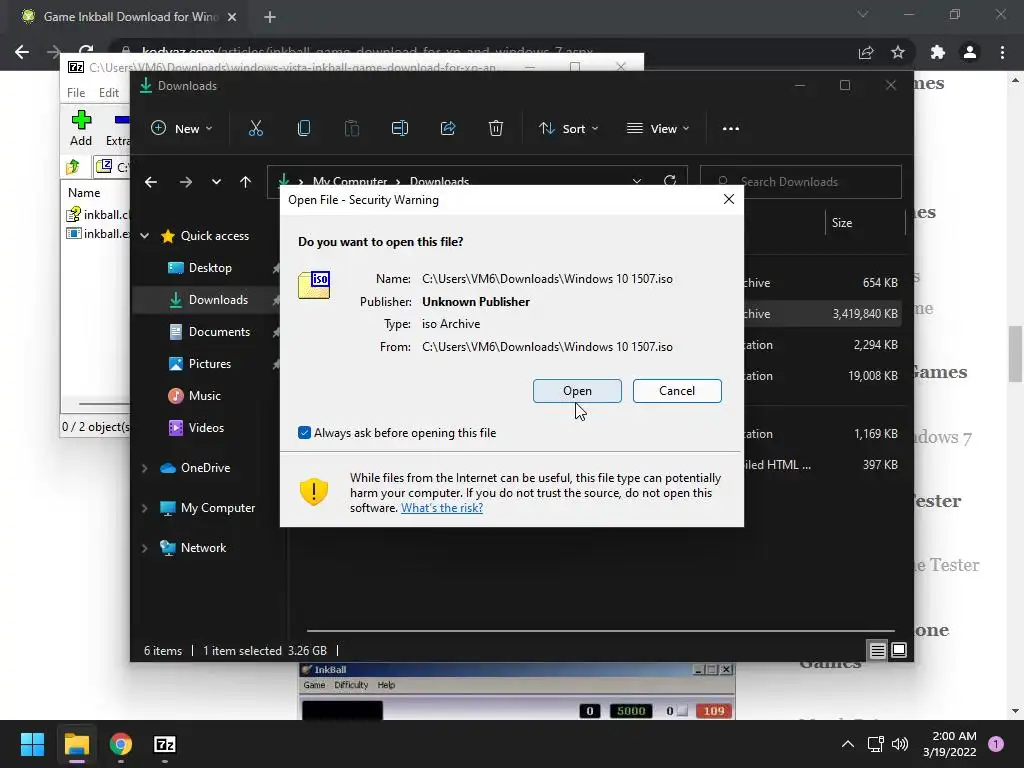Image resolution: width=1024 pixels, height=768 pixels.
Task: Open Chrome Extensions puzzle icon
Action: click(938, 52)
